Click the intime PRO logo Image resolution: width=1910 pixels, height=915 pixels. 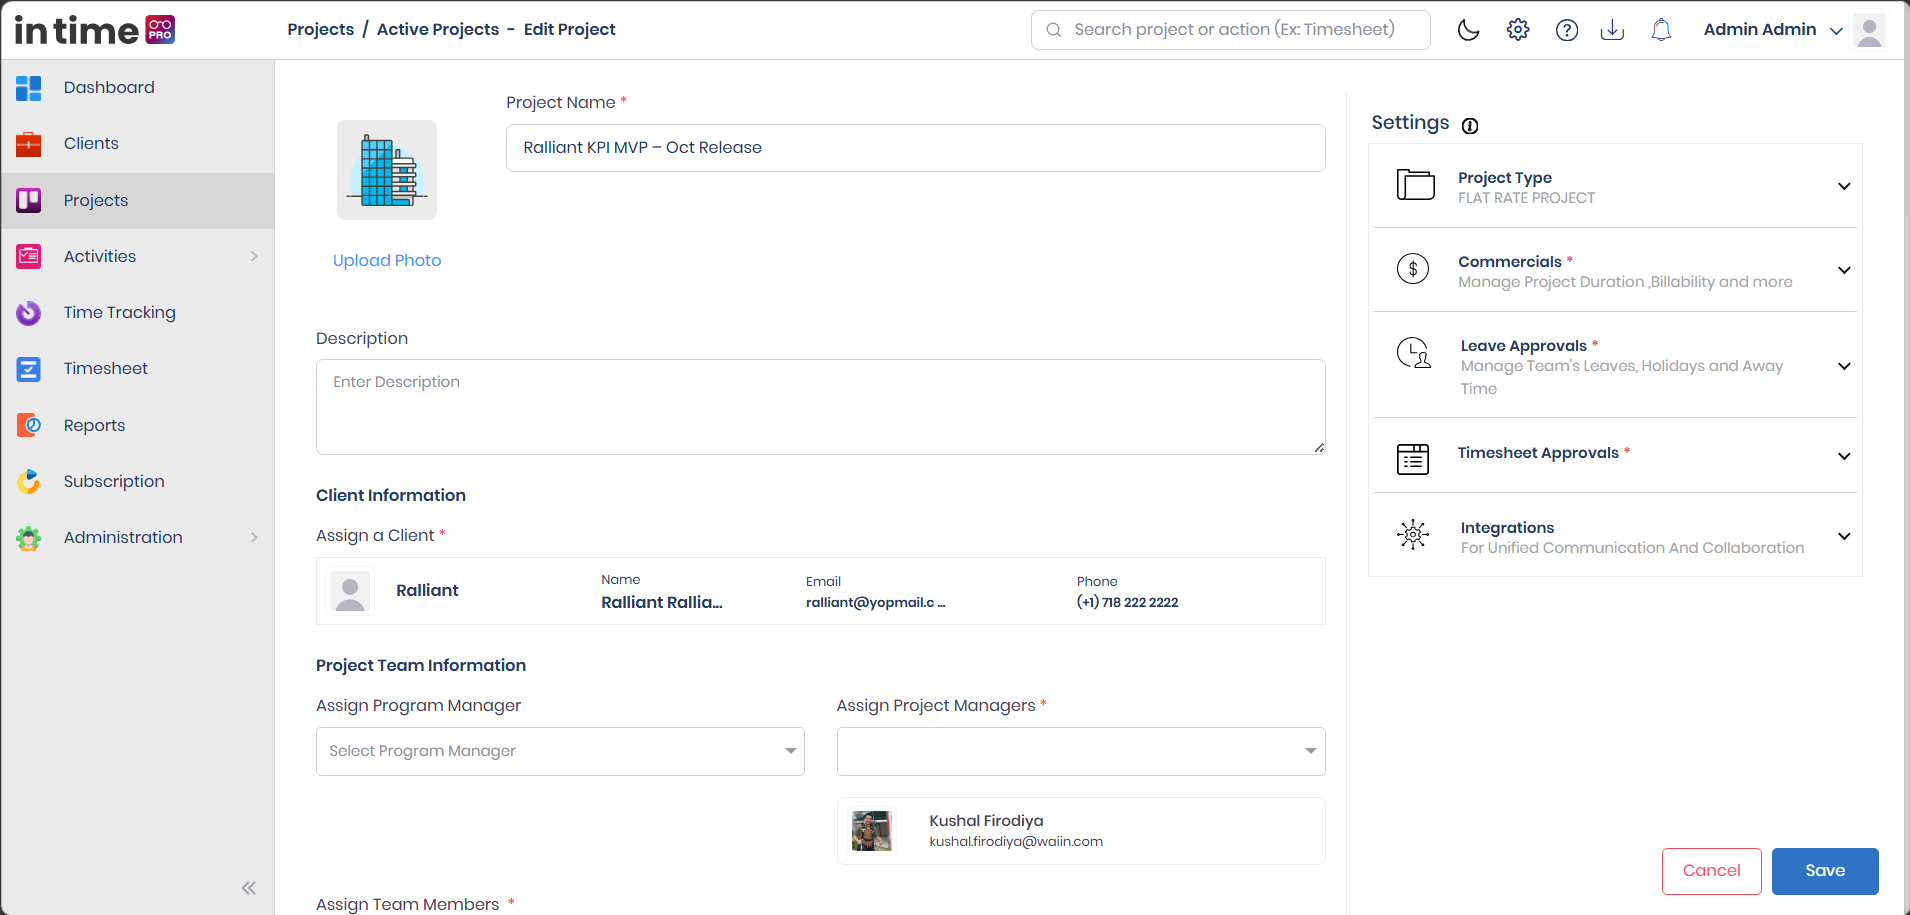(x=95, y=30)
